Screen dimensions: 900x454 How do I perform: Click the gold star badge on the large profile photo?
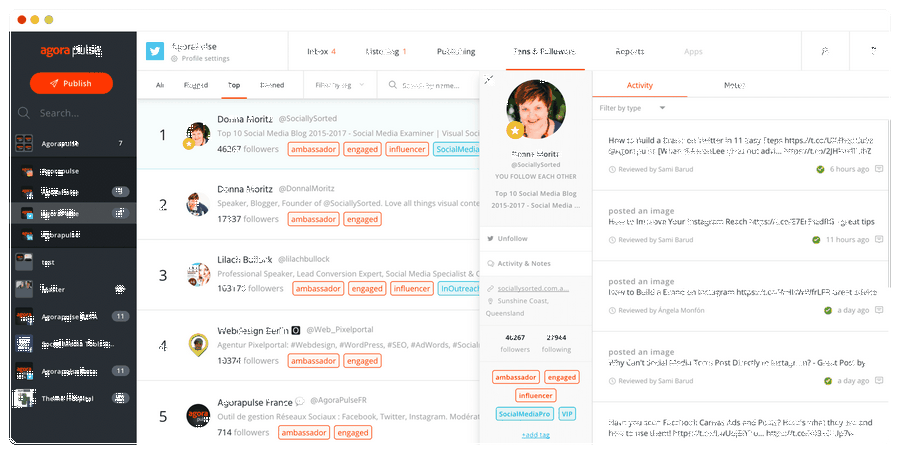click(515, 131)
